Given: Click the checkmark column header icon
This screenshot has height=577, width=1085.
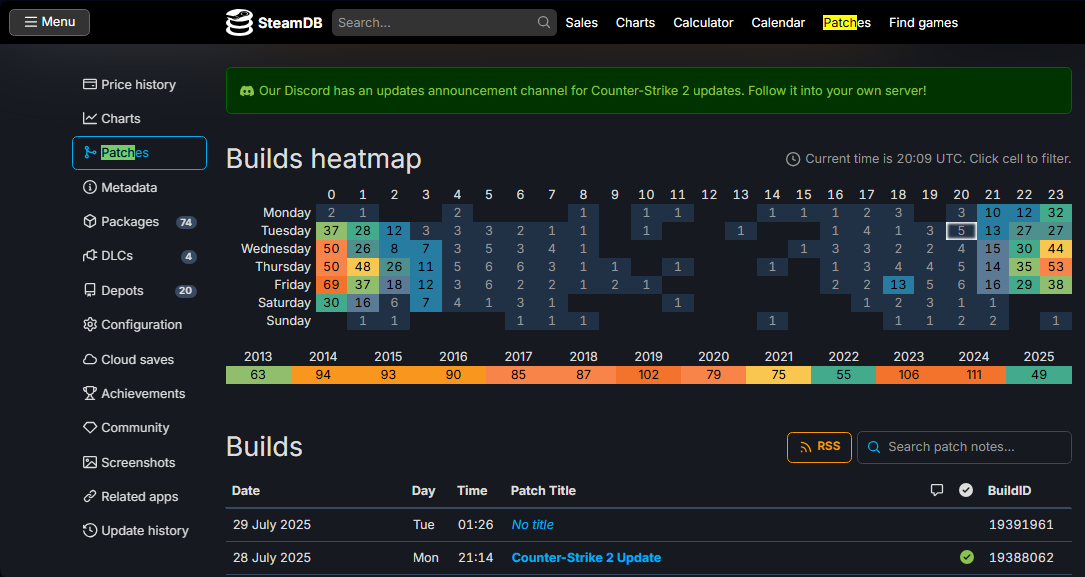Looking at the screenshot, I should coord(966,491).
